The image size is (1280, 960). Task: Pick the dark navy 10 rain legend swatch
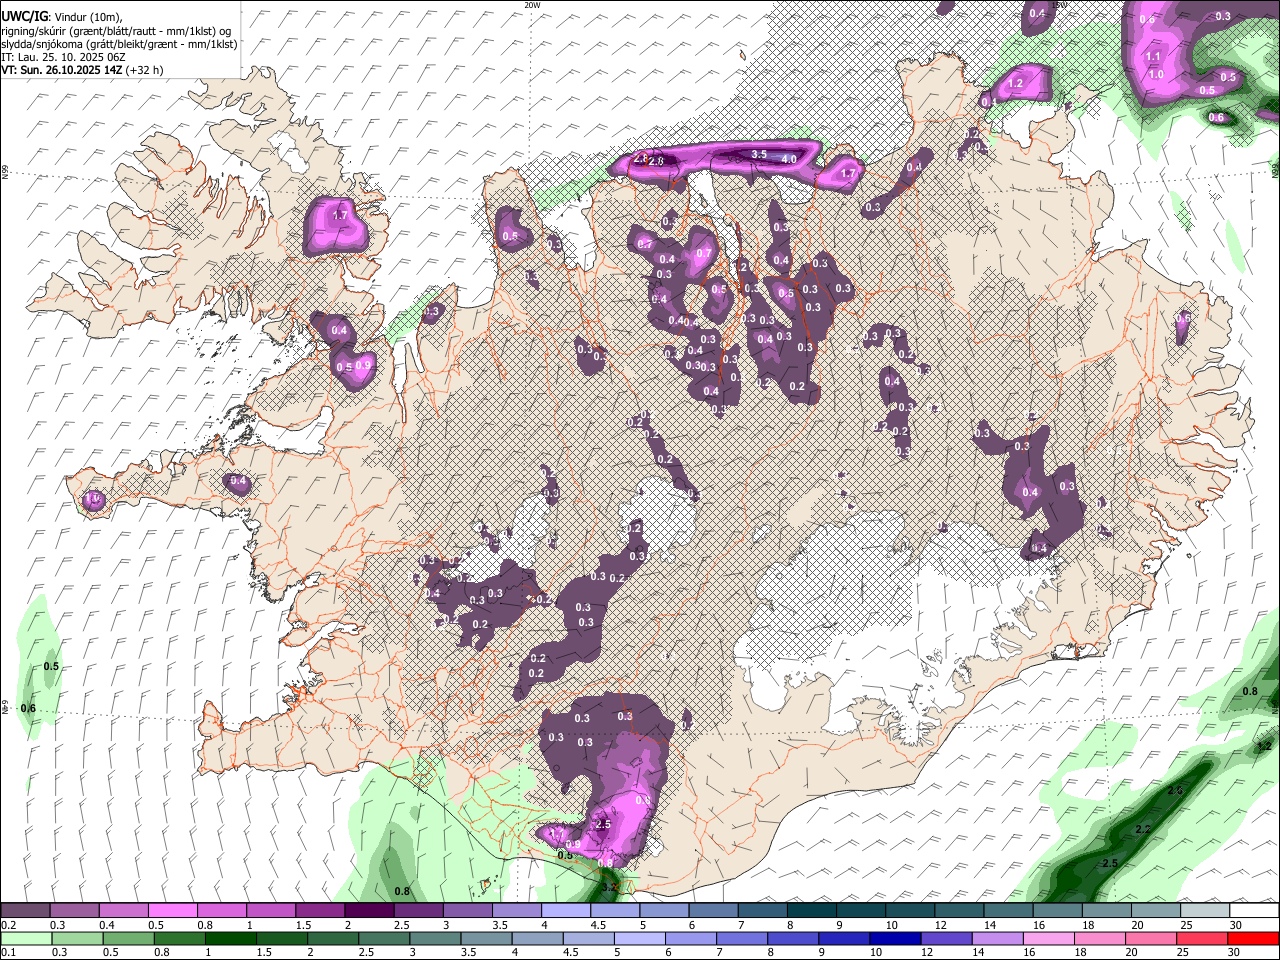coord(895,938)
